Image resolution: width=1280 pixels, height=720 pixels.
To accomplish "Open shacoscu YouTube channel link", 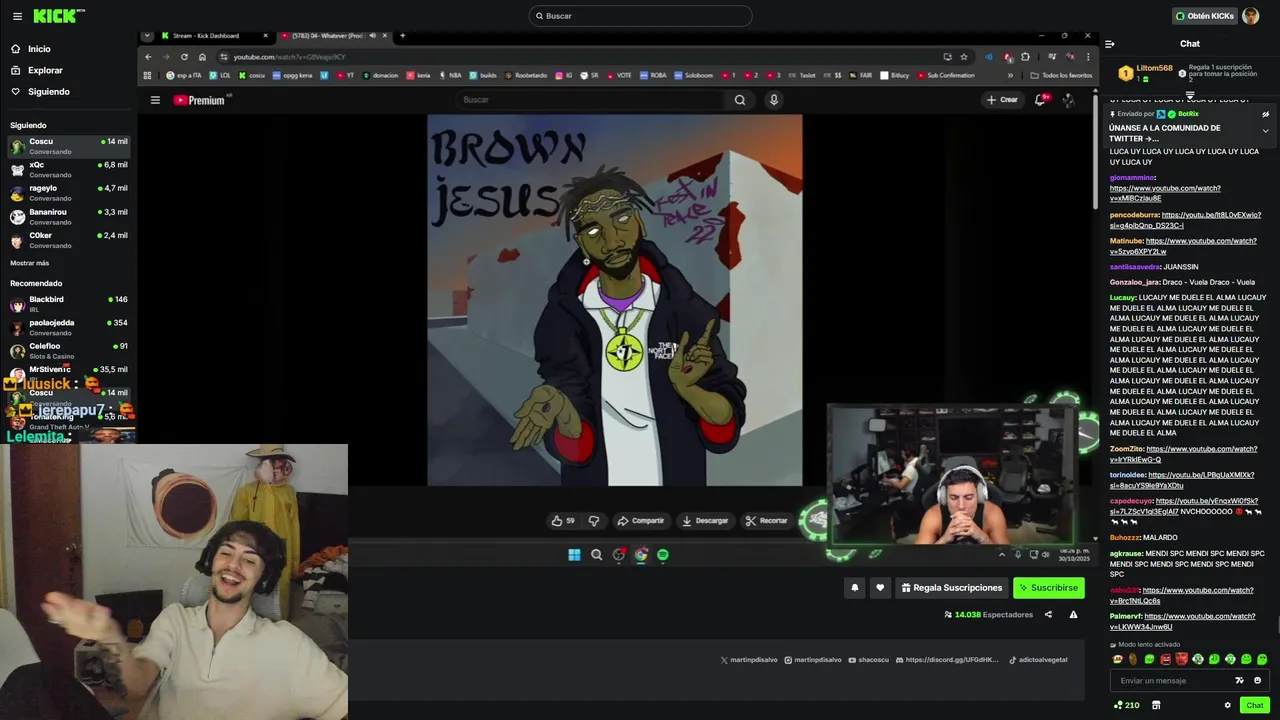I will pyautogui.click(x=869, y=660).
